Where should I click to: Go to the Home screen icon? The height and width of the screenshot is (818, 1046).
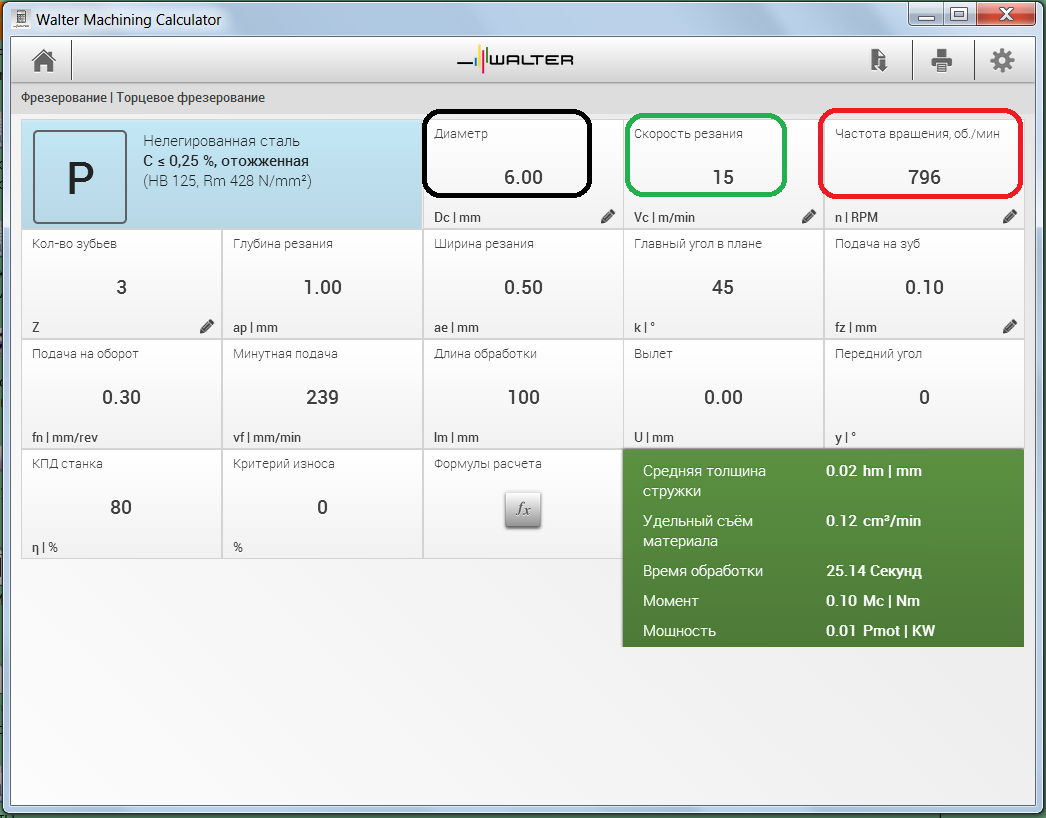pyautogui.click(x=44, y=61)
